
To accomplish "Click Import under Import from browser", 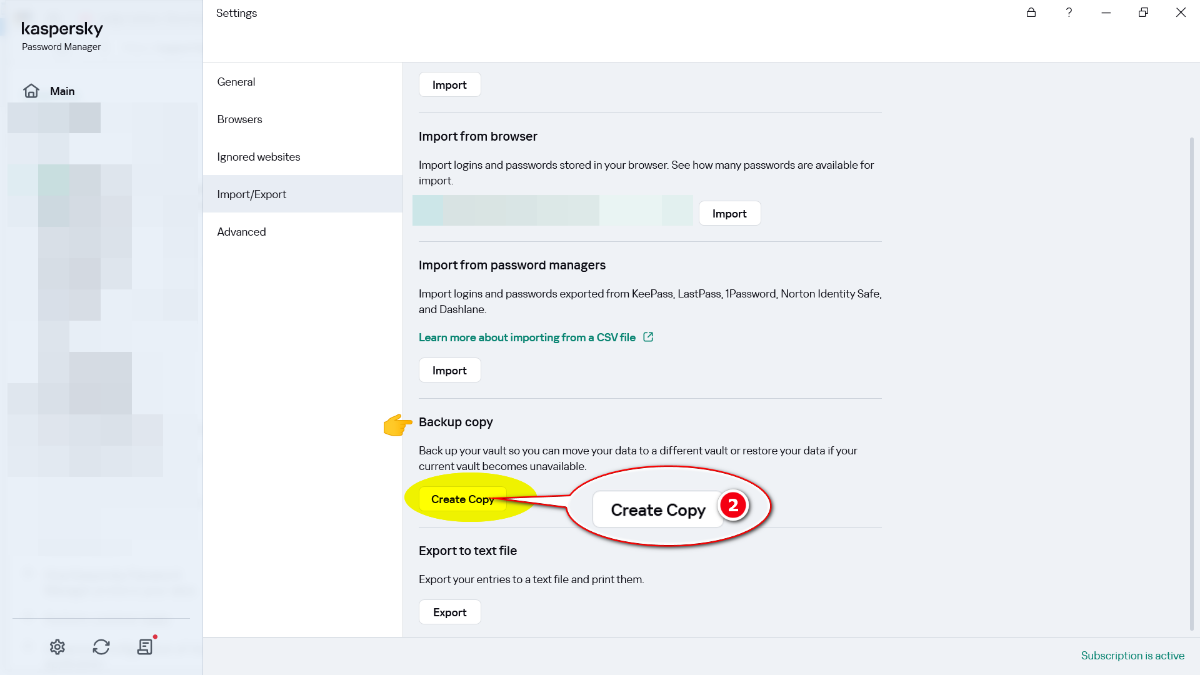I will [x=729, y=213].
